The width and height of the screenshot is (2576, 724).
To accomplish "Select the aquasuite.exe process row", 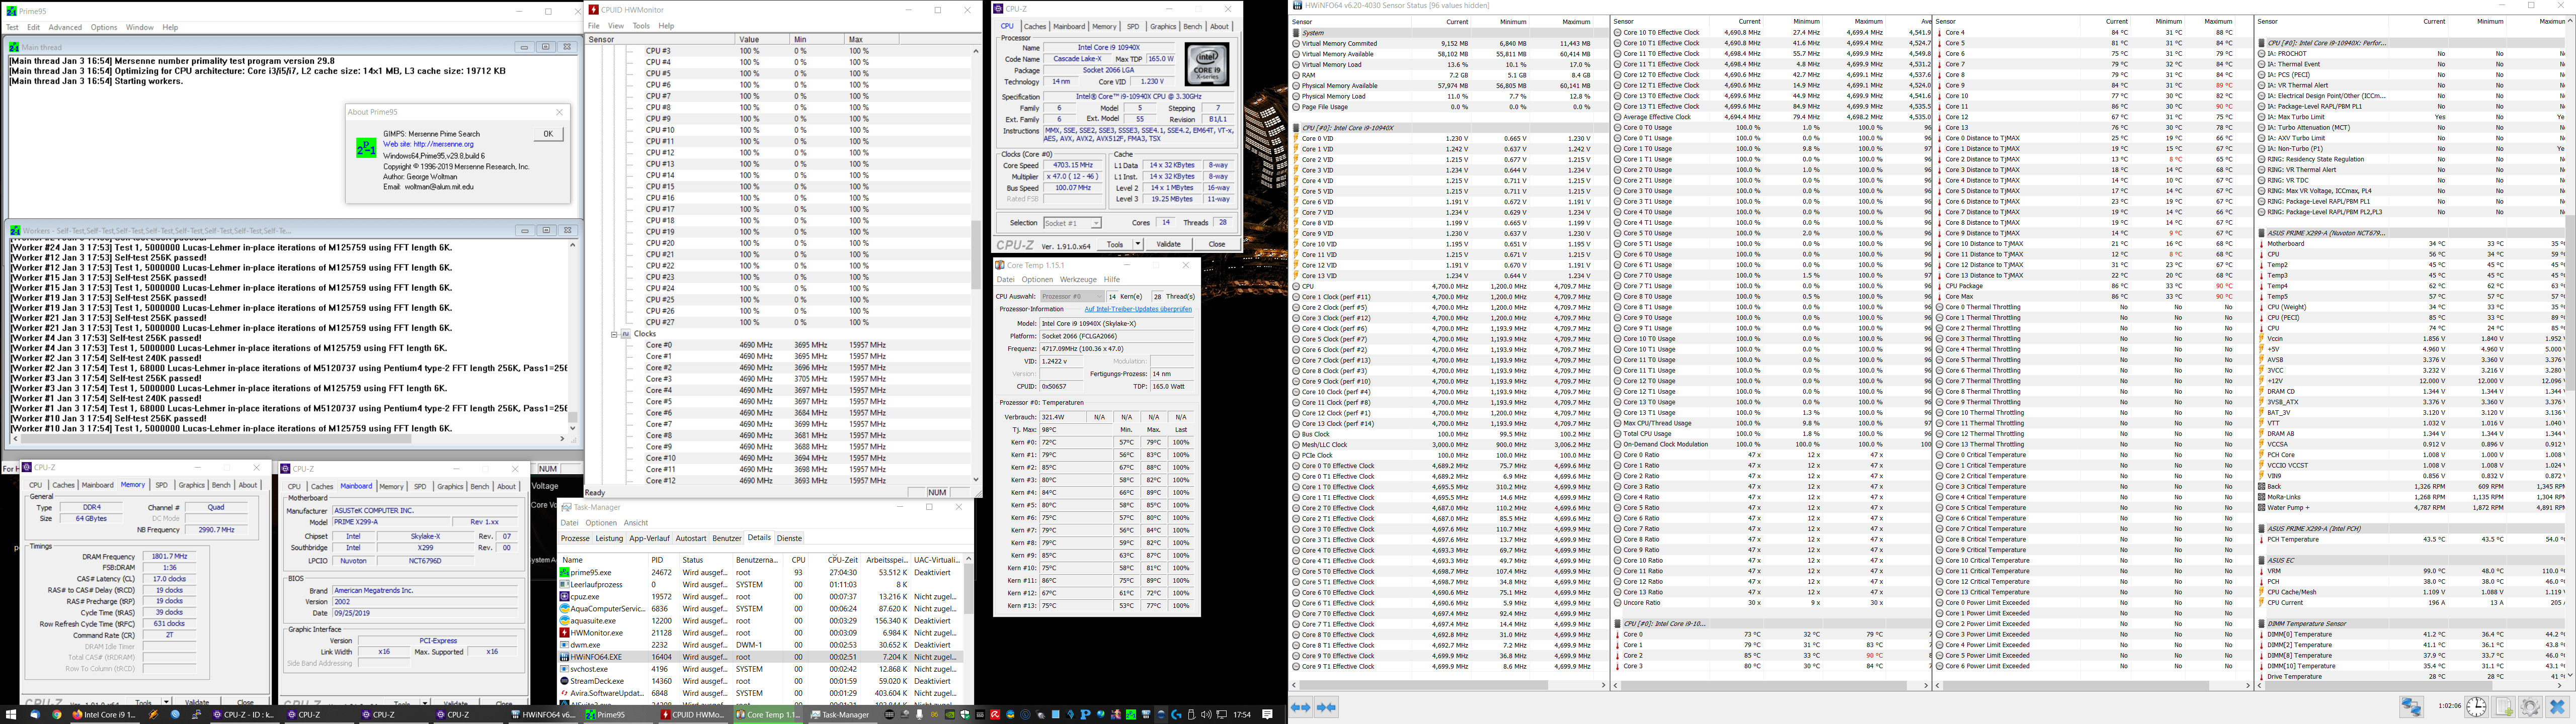I will click(x=760, y=621).
